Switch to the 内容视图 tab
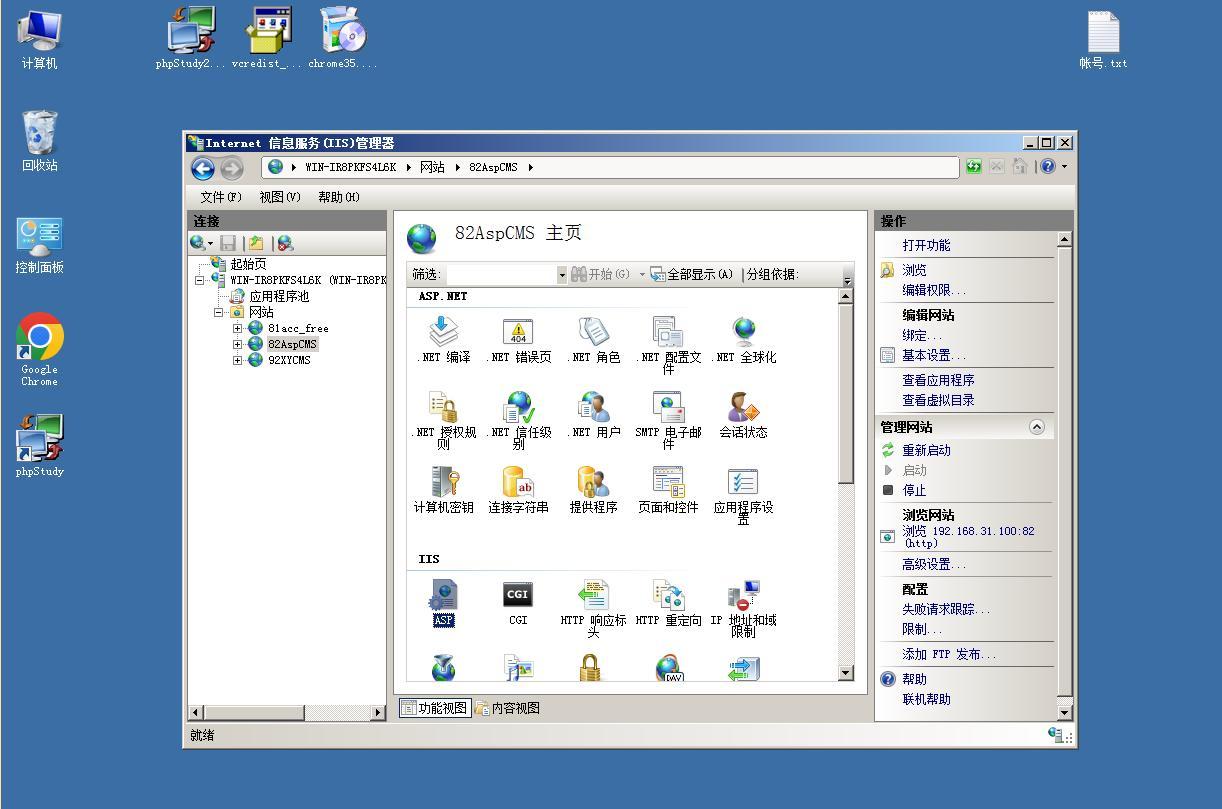 (x=507, y=708)
